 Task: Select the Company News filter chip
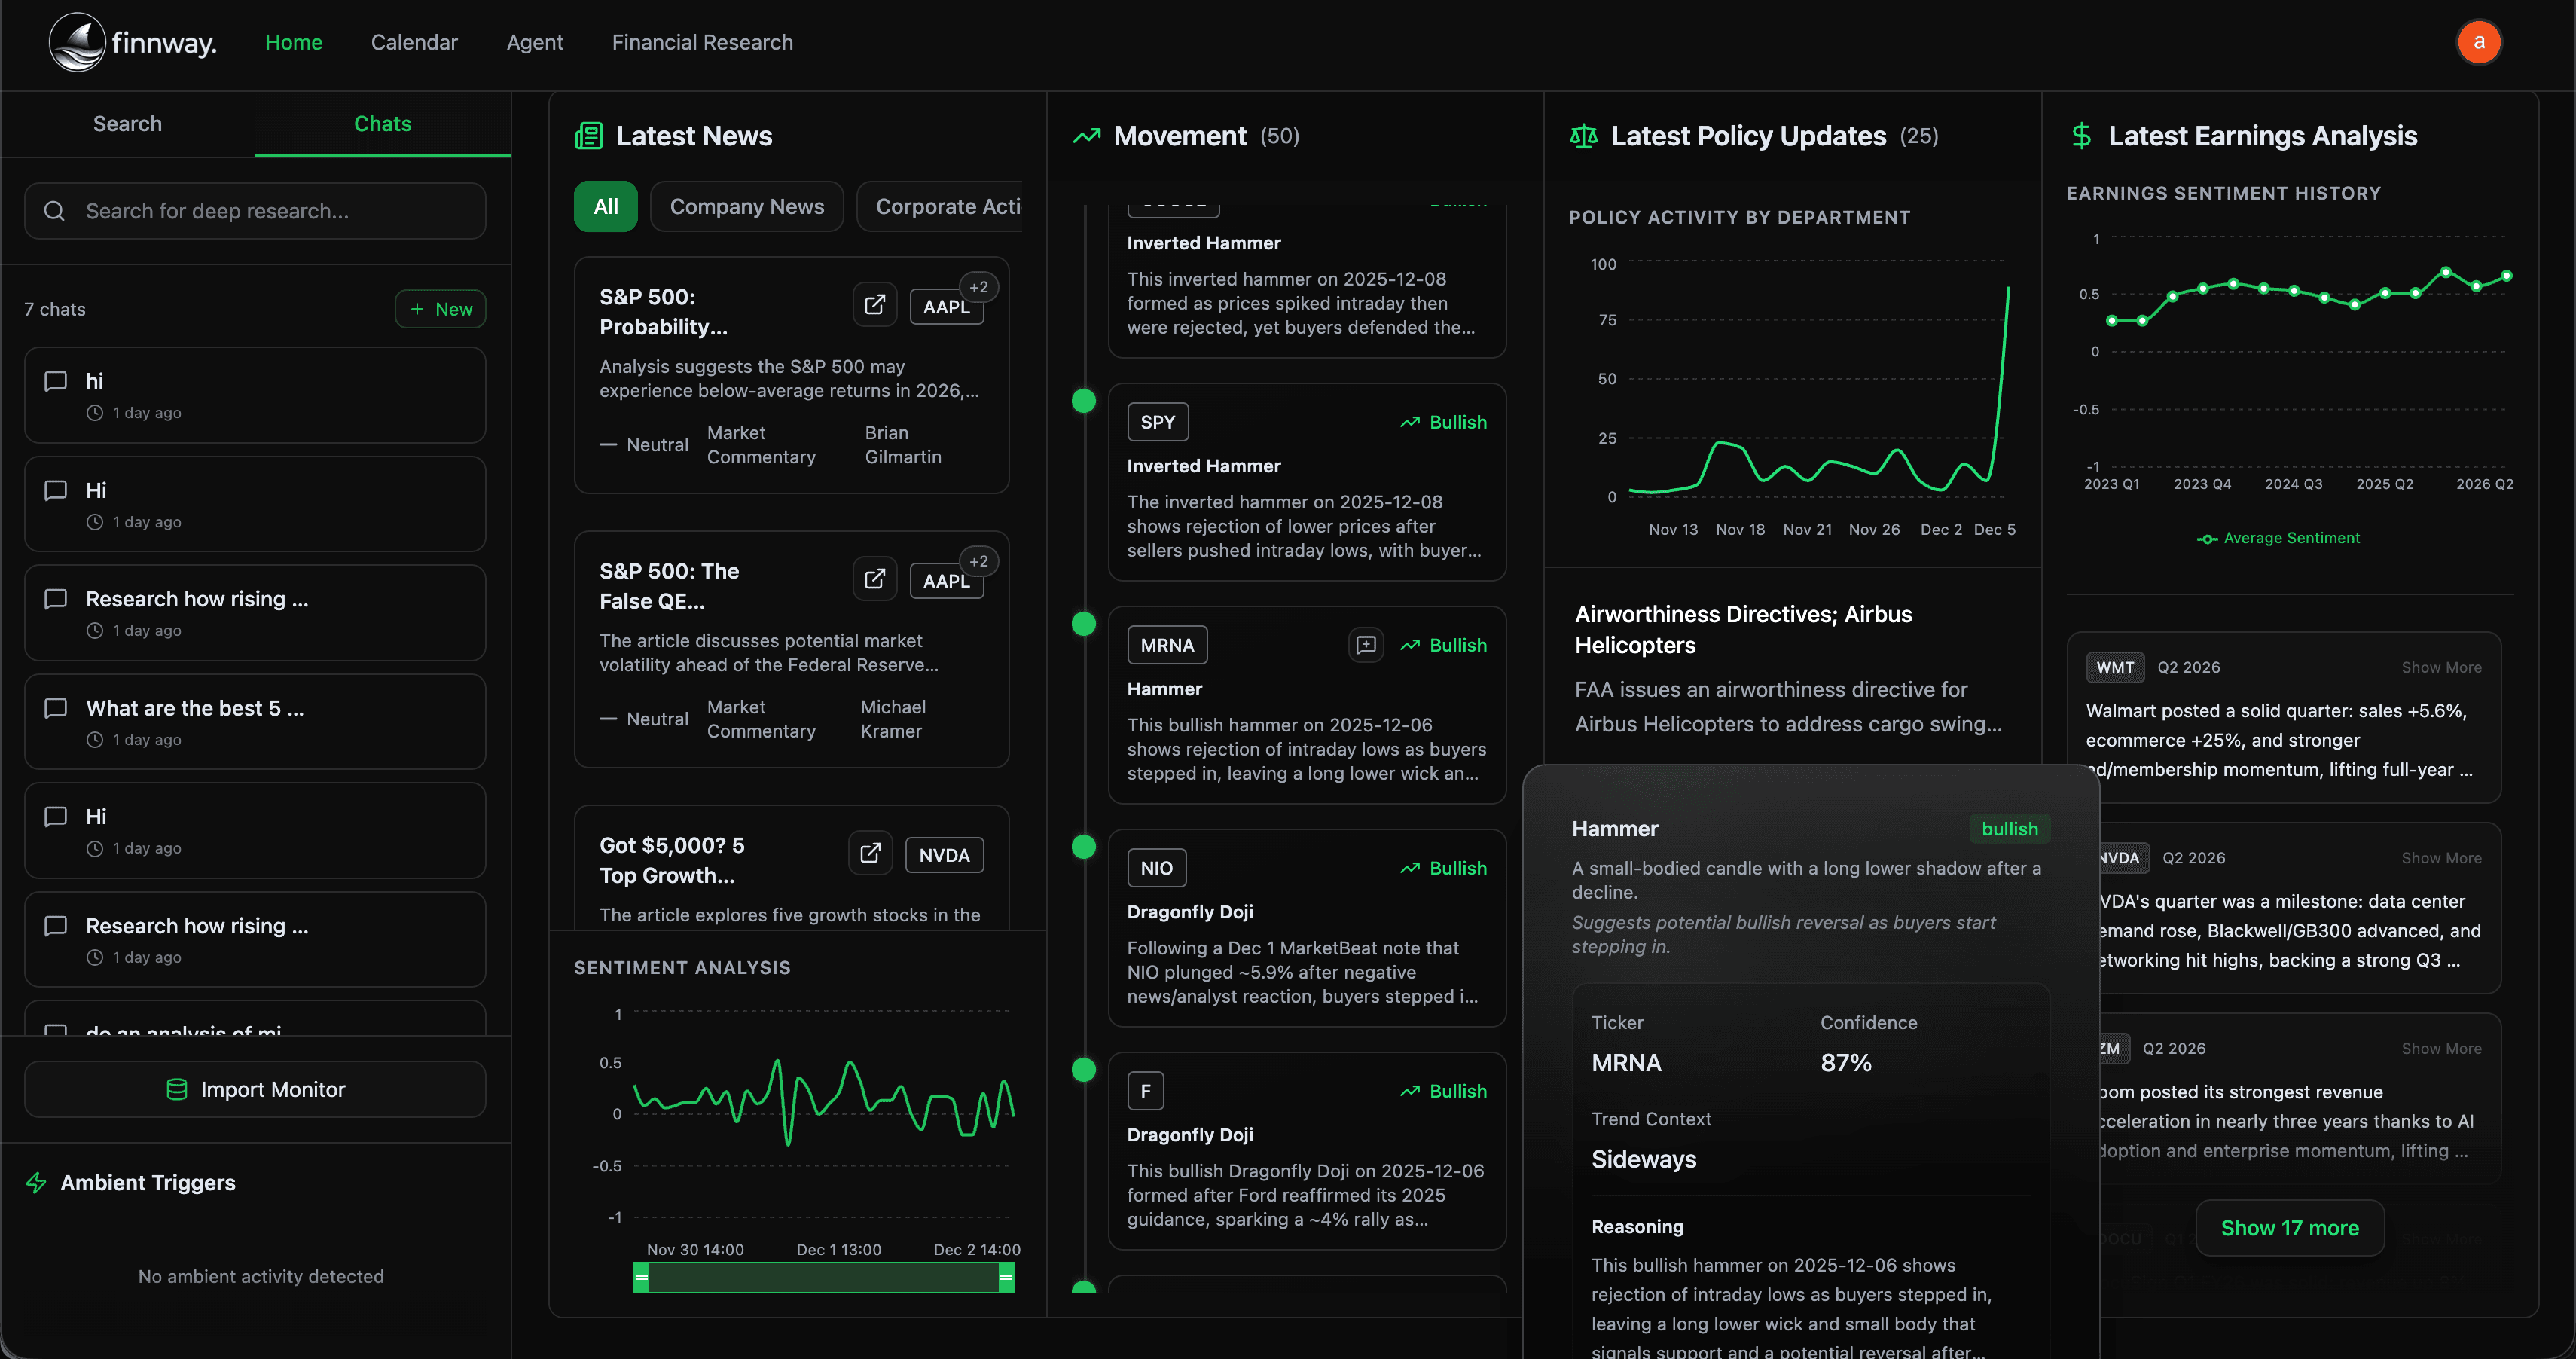(746, 207)
